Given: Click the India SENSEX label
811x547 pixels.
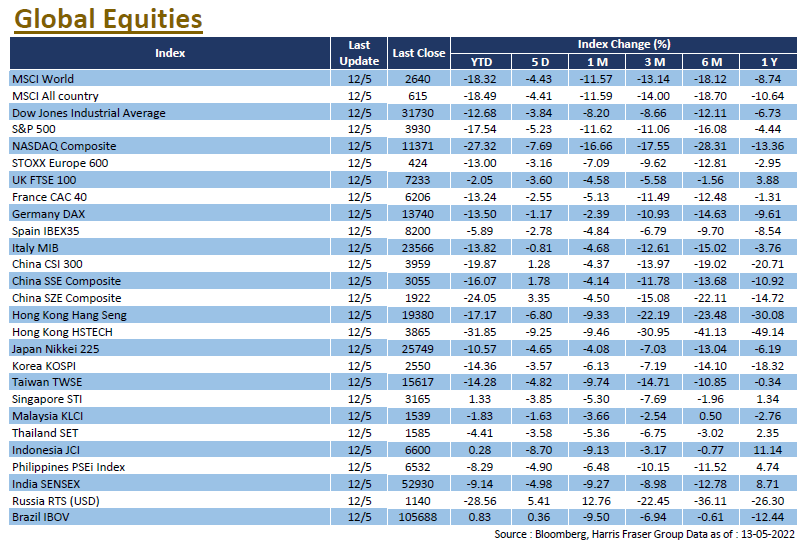Looking at the screenshot, I should (x=46, y=484).
